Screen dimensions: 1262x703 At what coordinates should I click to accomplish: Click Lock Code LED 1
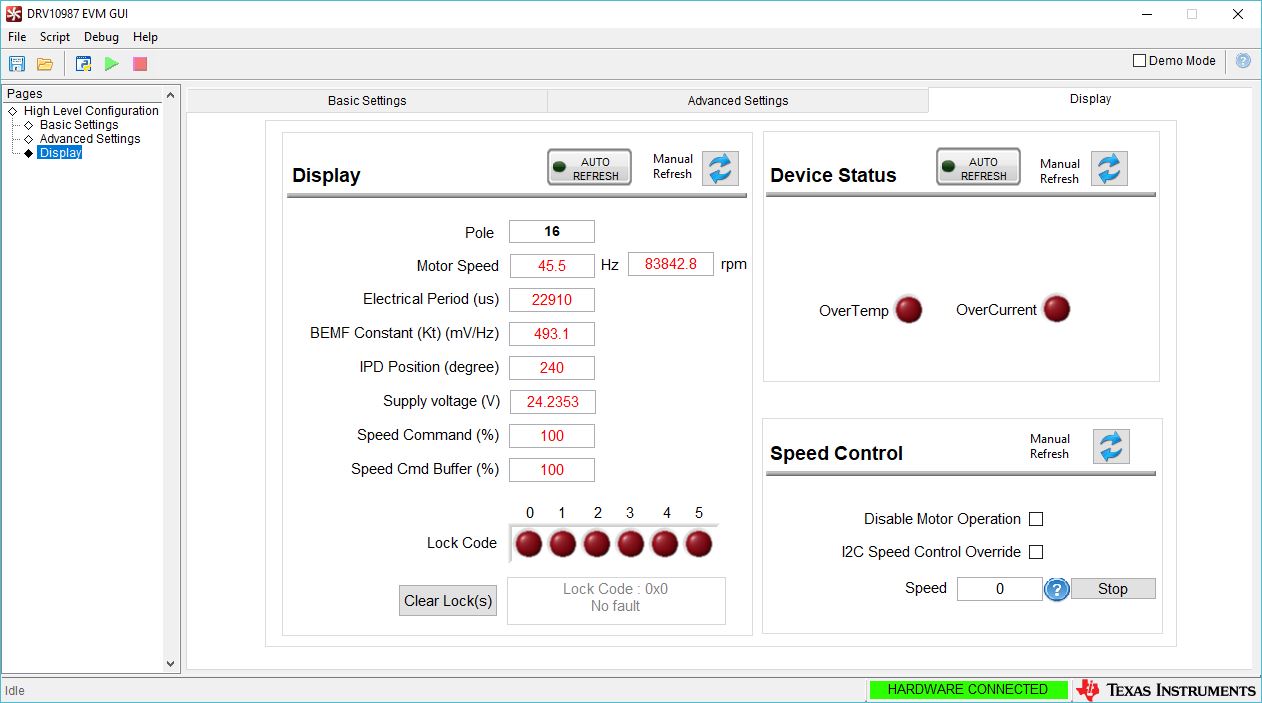coord(563,544)
